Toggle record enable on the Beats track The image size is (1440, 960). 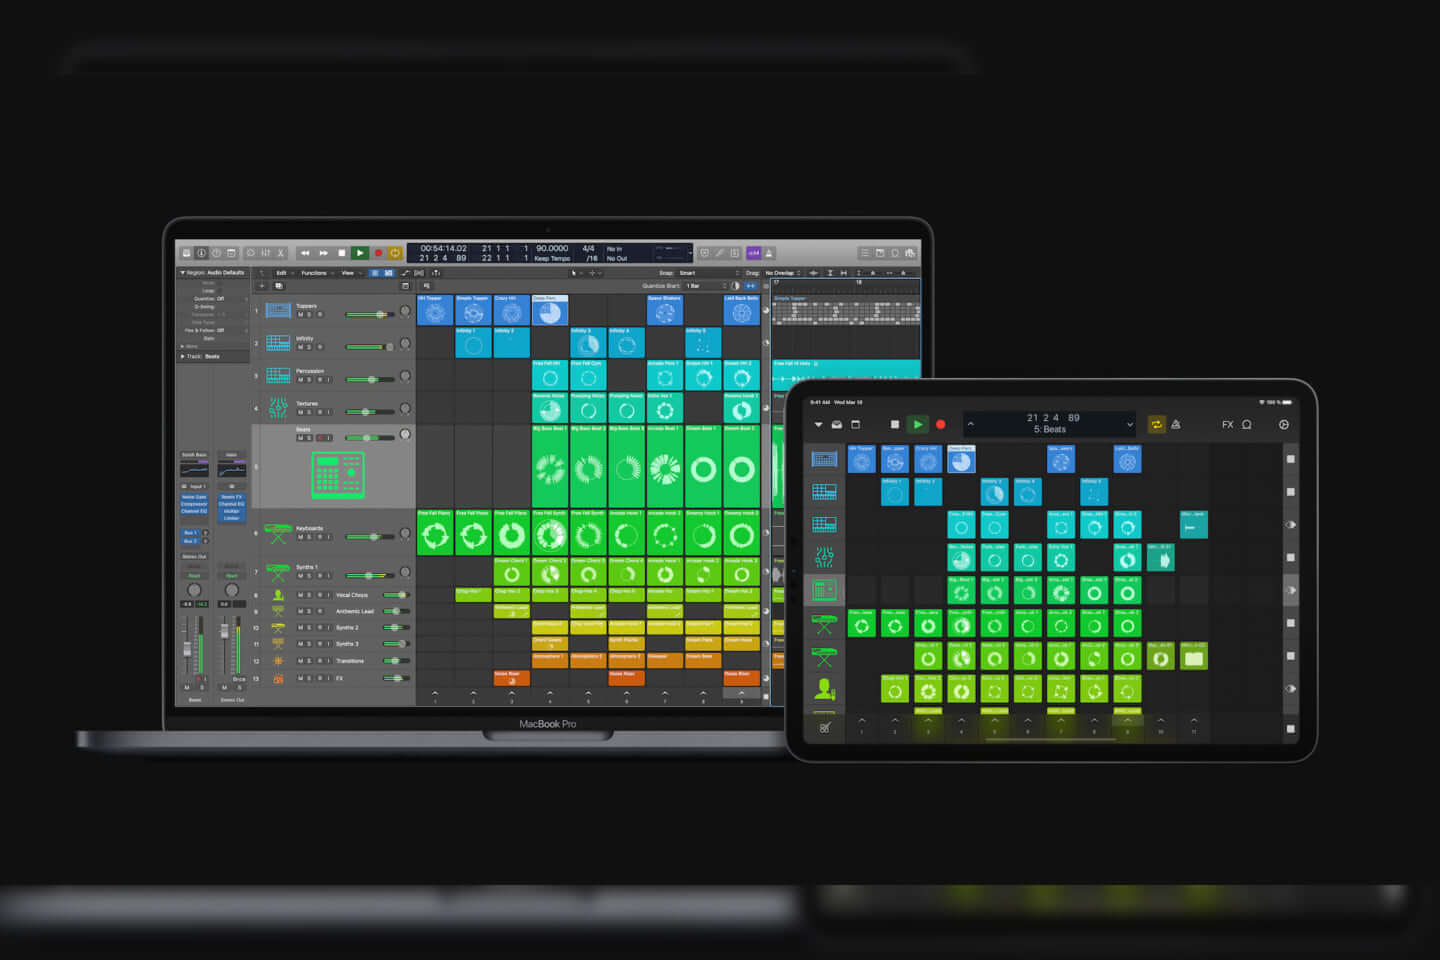tap(320, 438)
